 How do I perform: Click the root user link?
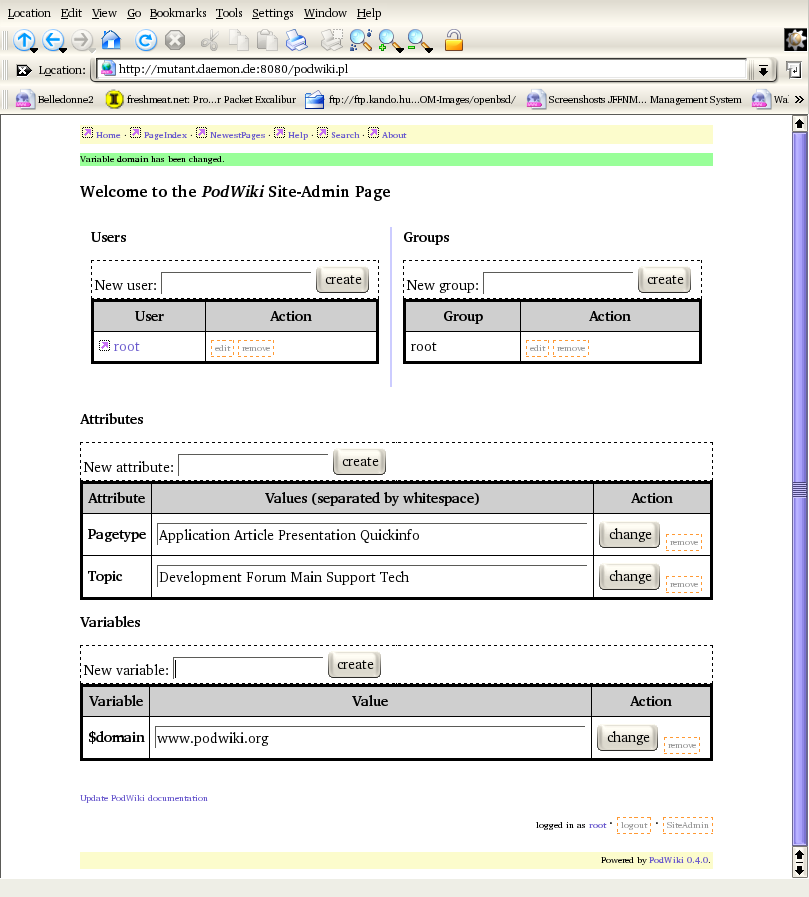click(126, 347)
